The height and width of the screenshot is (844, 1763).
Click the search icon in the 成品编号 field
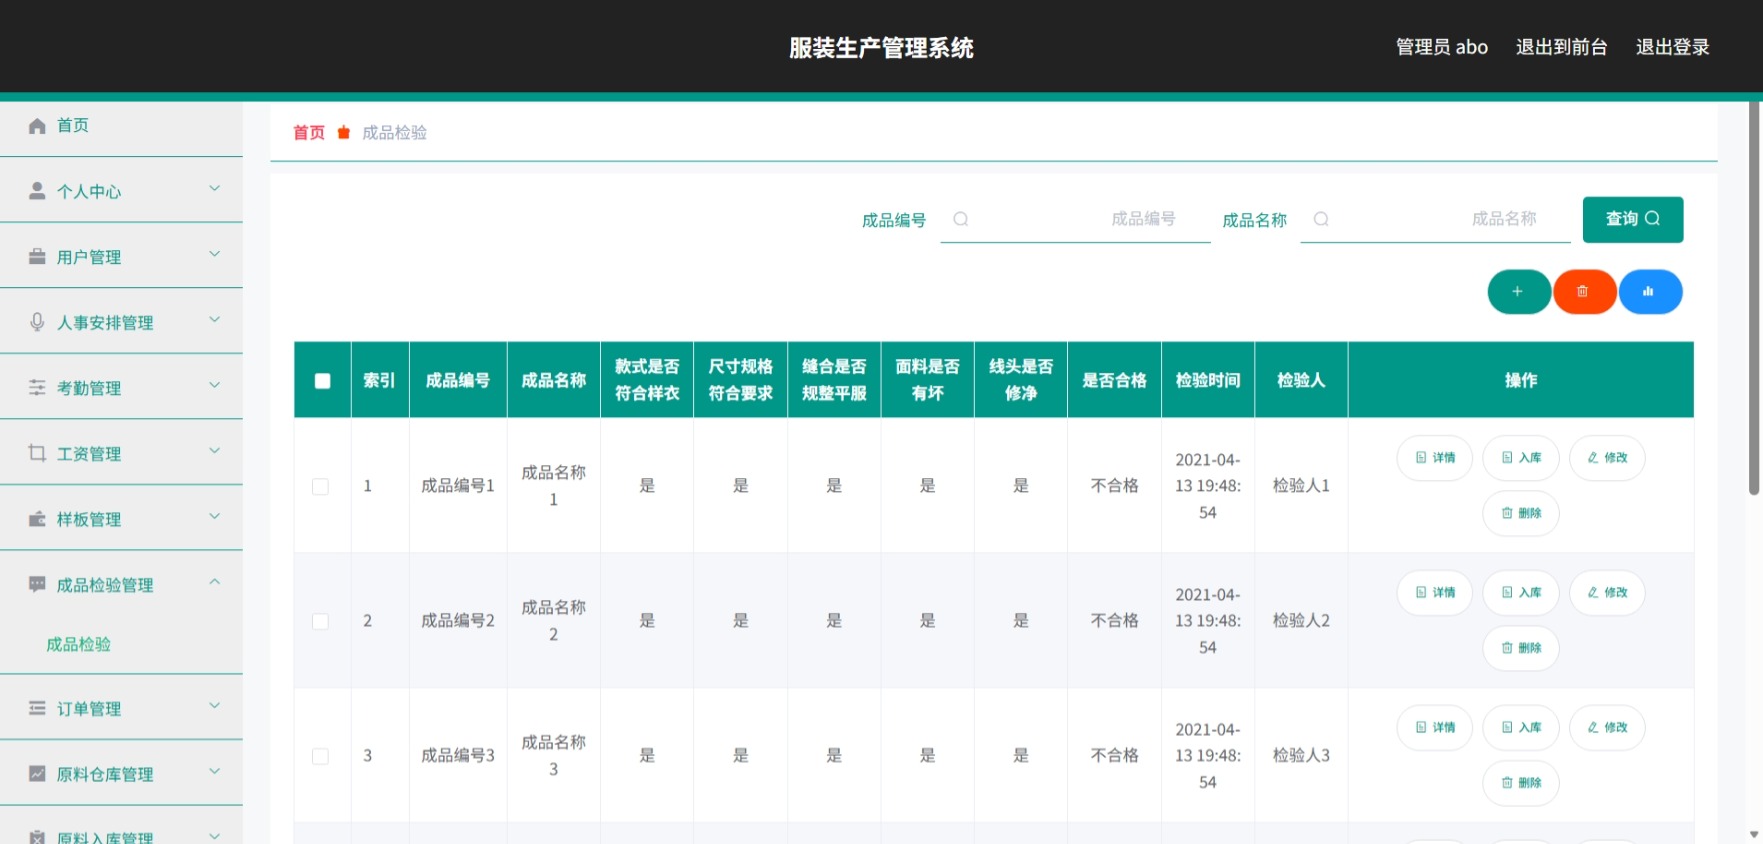[x=961, y=219]
